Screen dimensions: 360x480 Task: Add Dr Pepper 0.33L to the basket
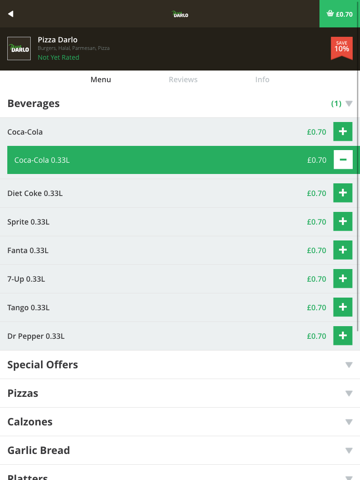coord(343,336)
